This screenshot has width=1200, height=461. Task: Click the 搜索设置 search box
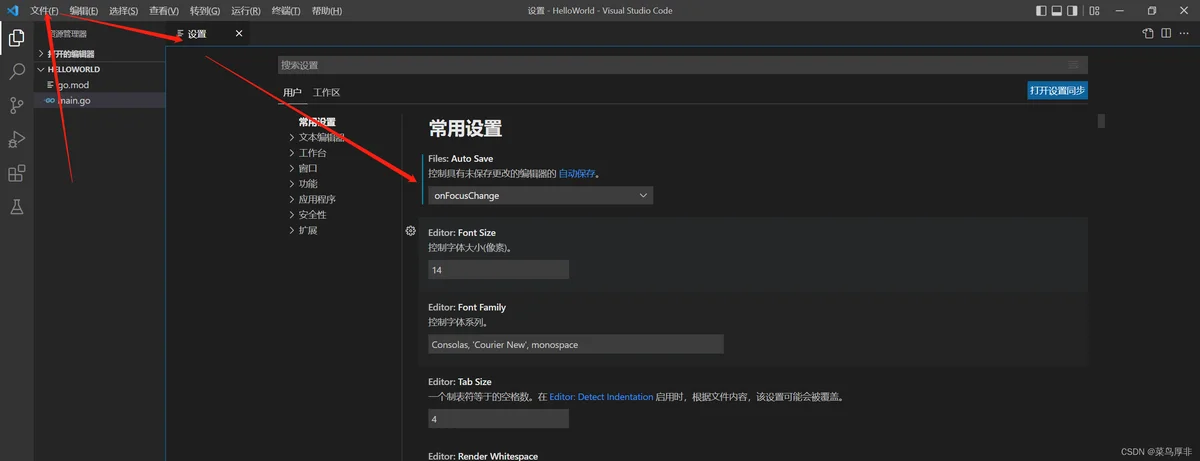tap(682, 65)
